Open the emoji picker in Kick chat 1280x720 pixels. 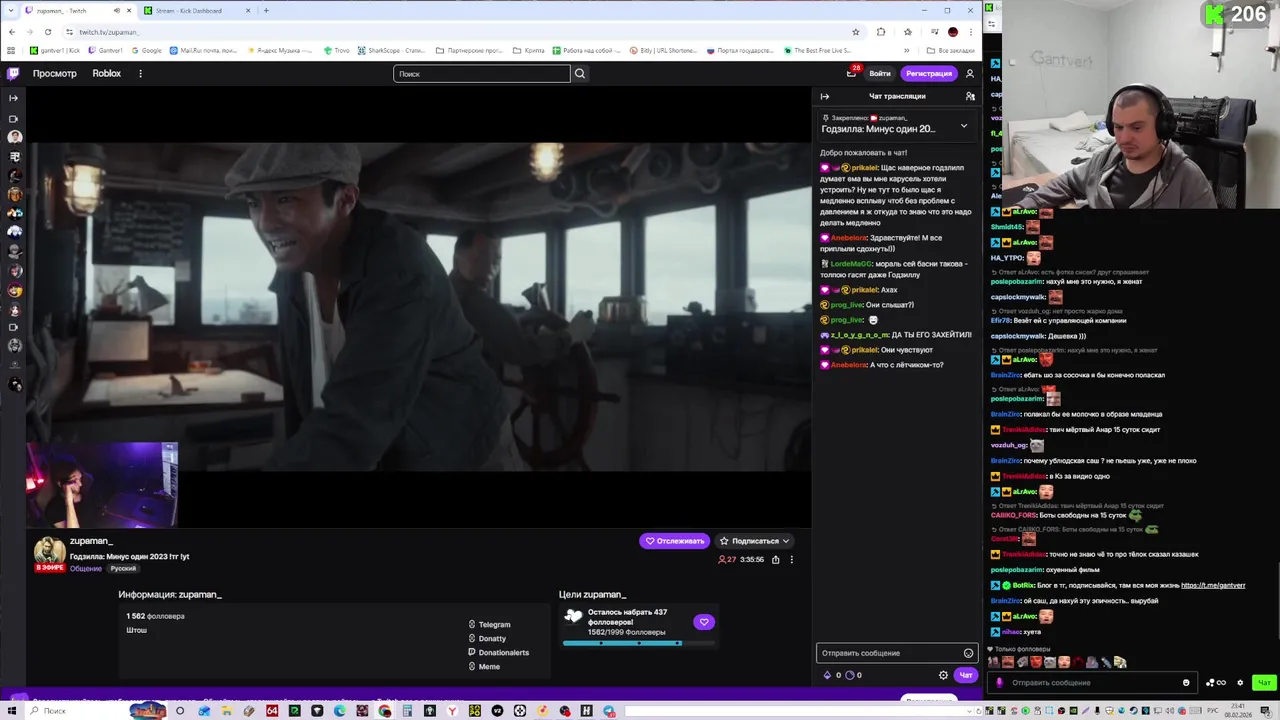(x=1186, y=683)
